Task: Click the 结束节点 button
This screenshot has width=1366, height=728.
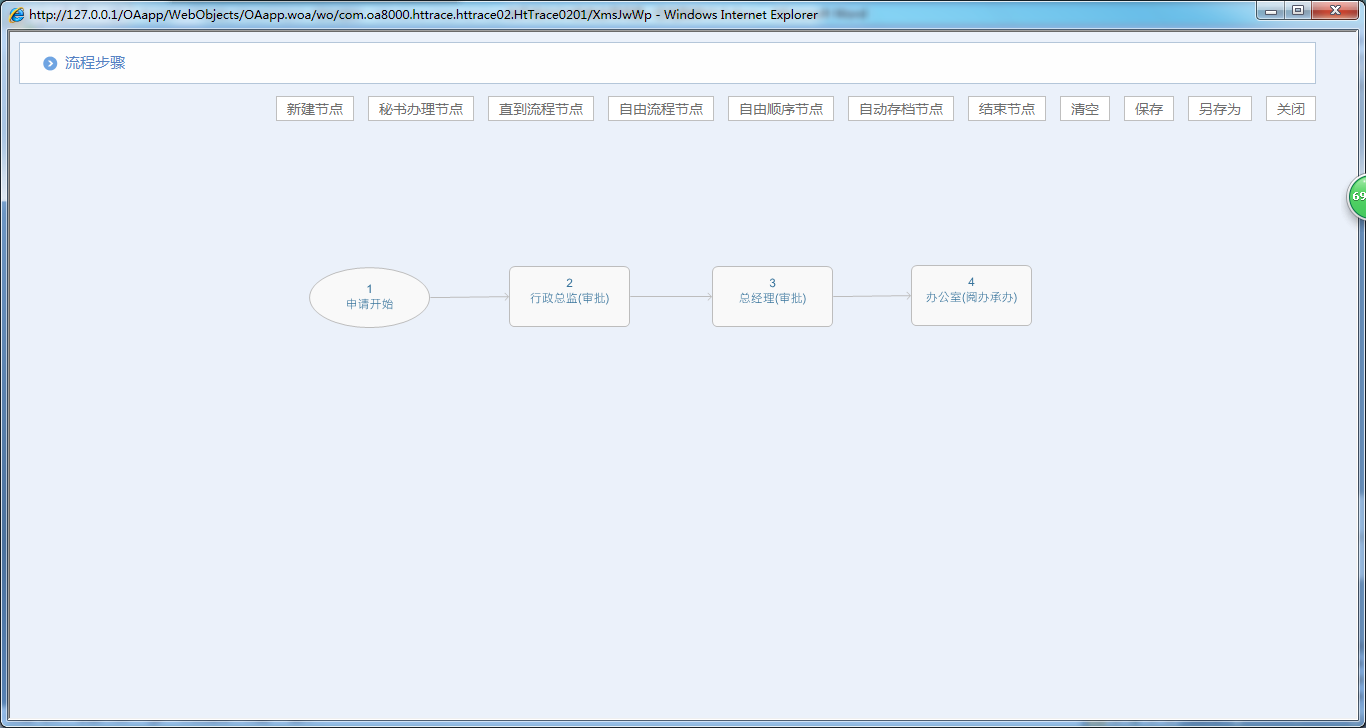Action: 1007,109
